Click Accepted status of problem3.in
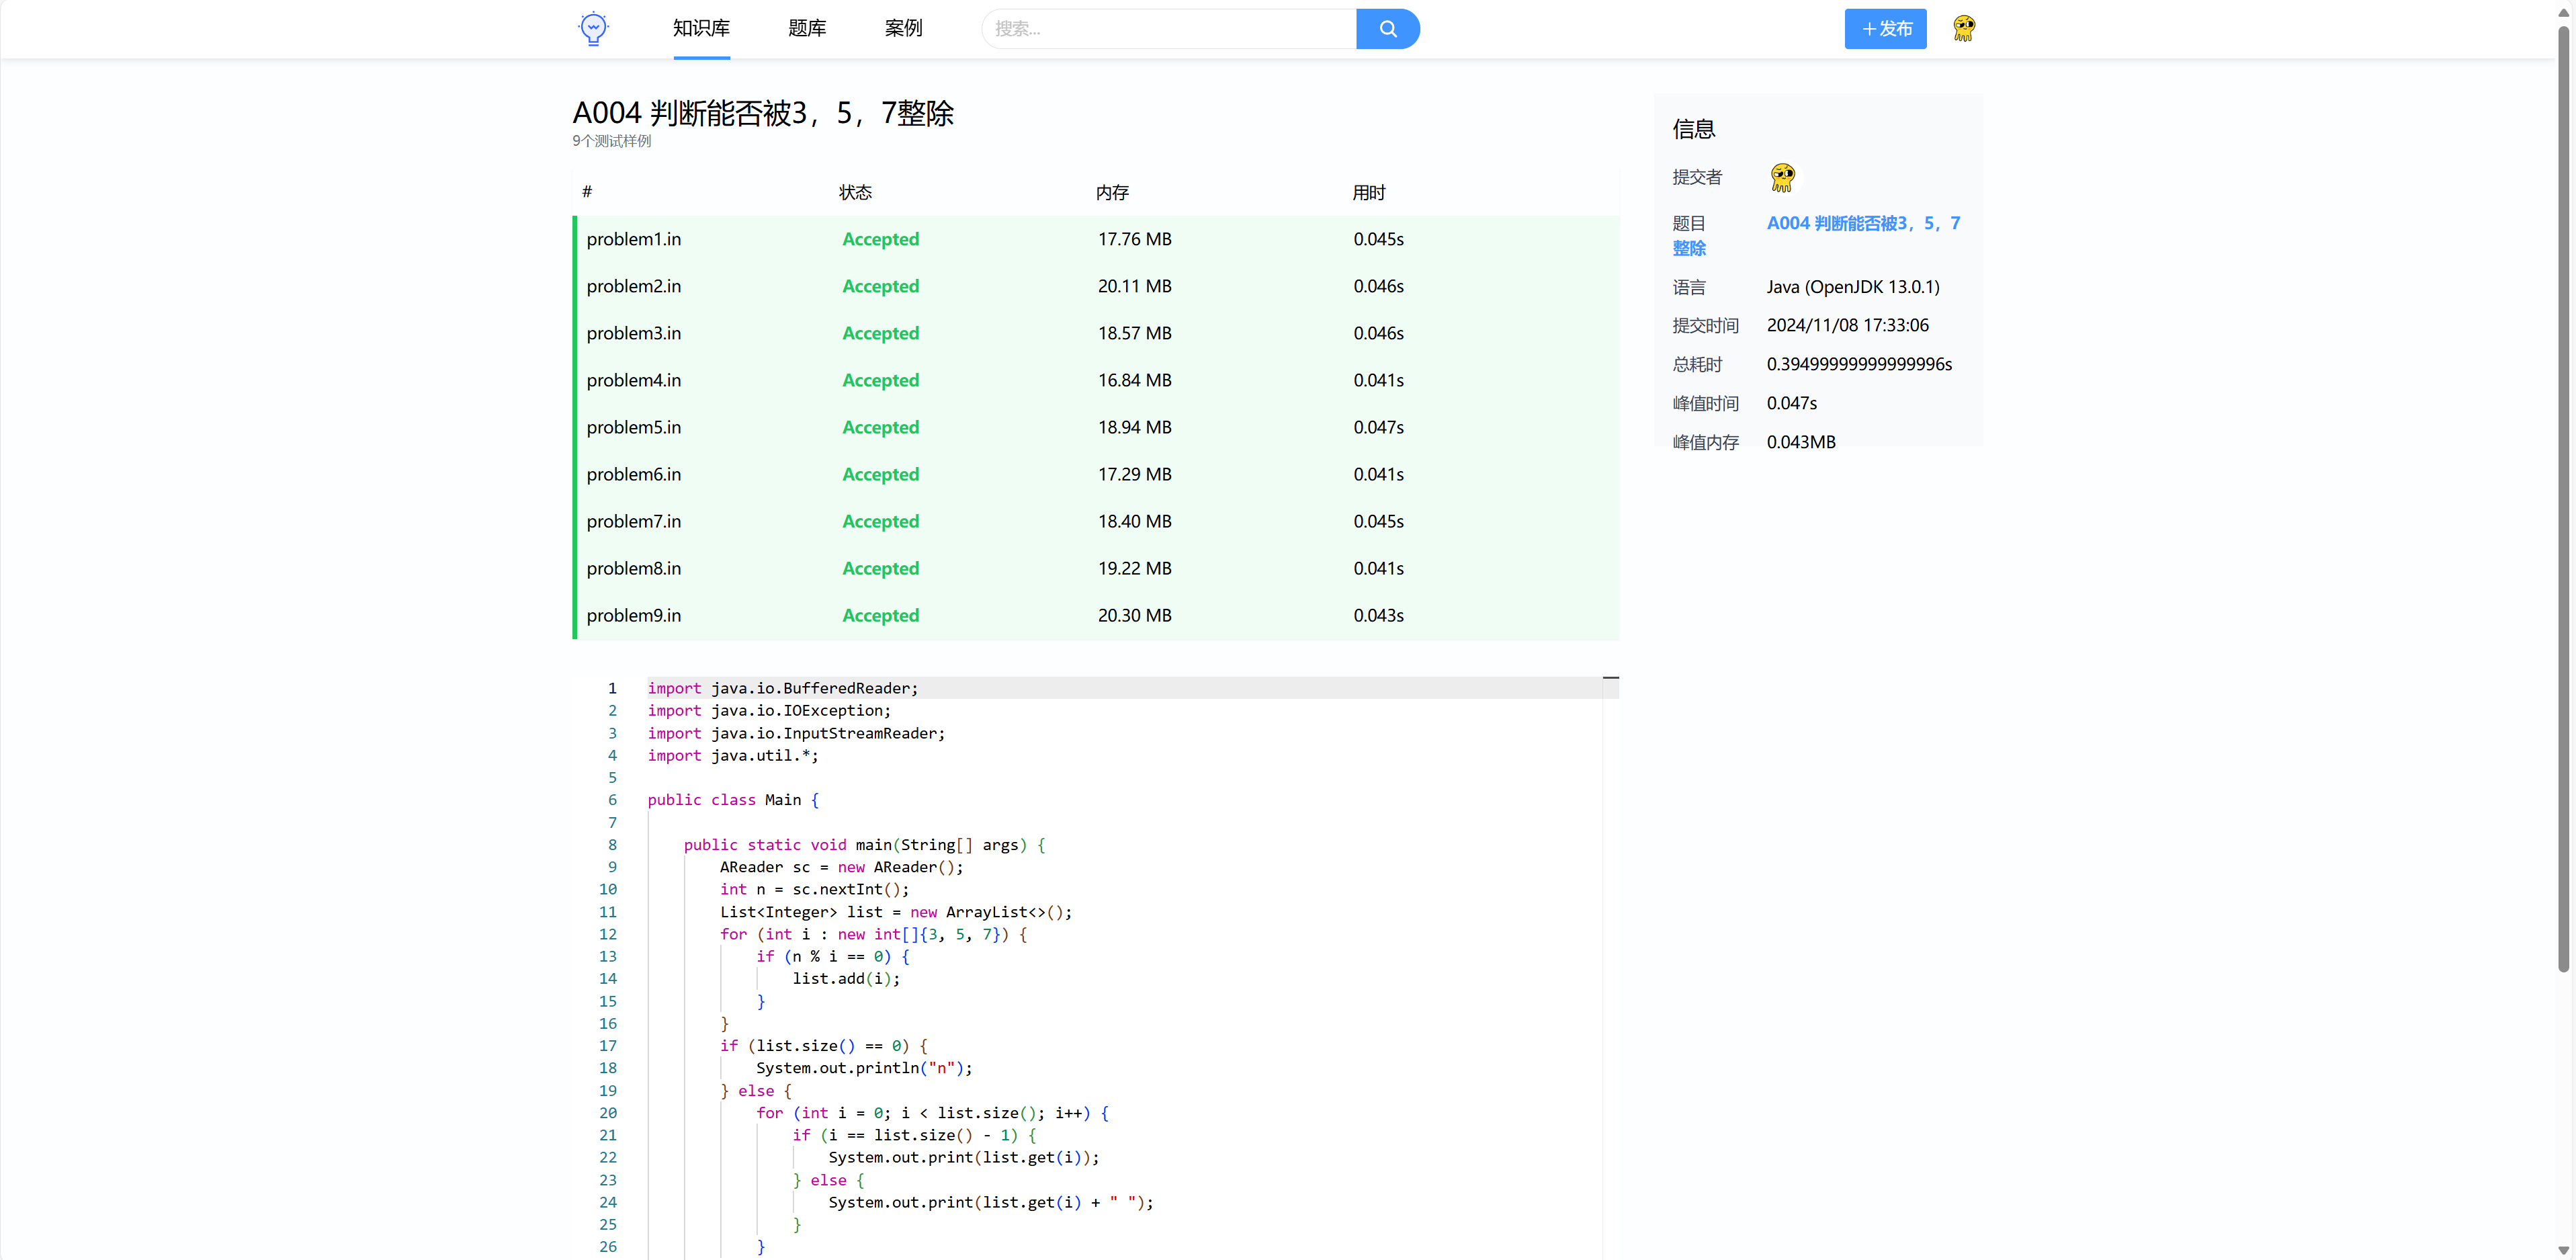 pos(880,333)
